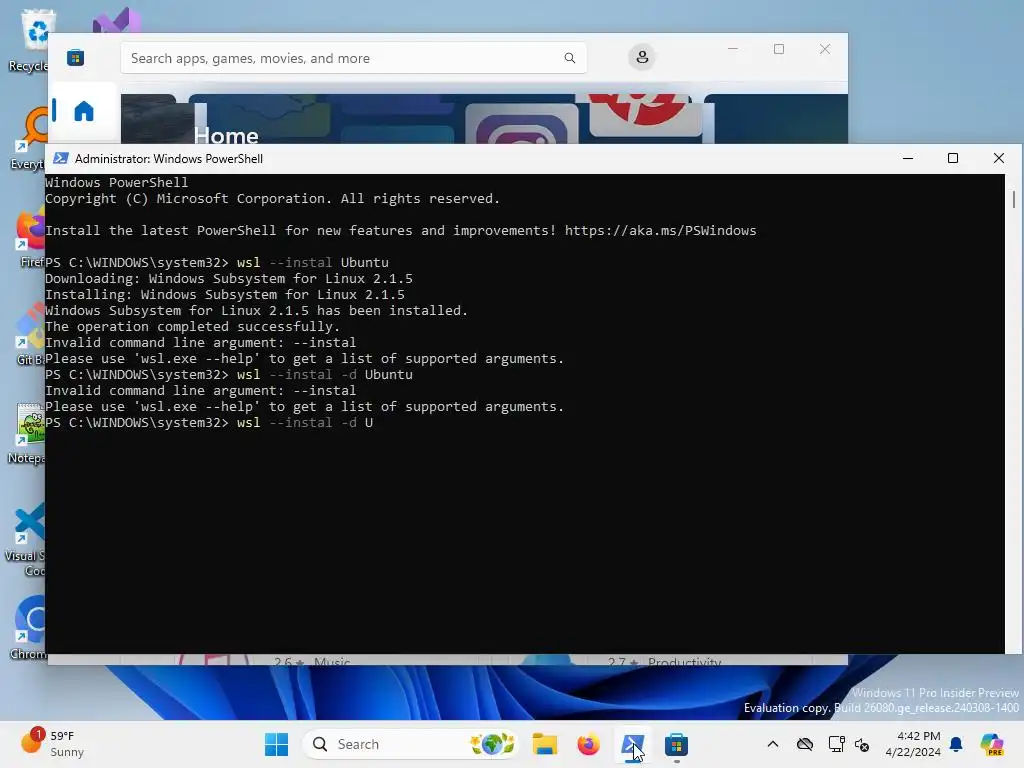Select the Visual Studio desktop icon
The width and height of the screenshot is (1024, 768).
(x=117, y=21)
